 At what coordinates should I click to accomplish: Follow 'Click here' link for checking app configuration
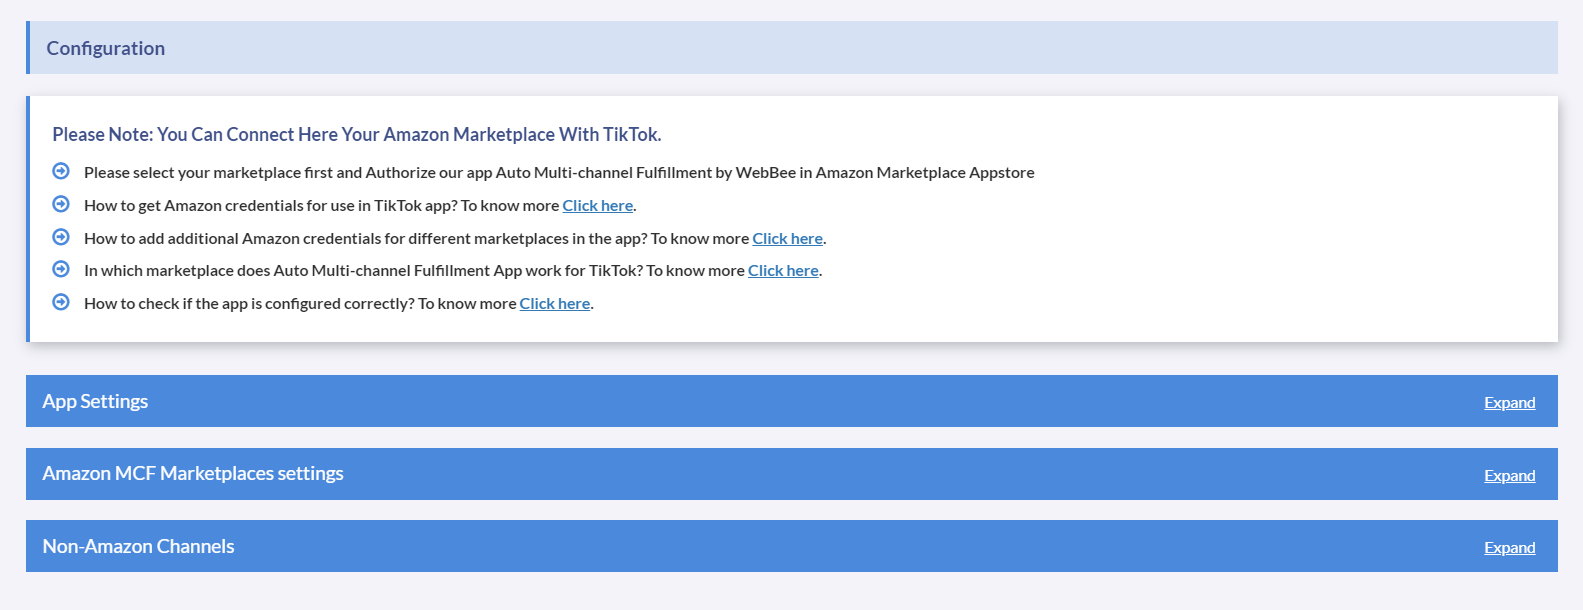(554, 304)
